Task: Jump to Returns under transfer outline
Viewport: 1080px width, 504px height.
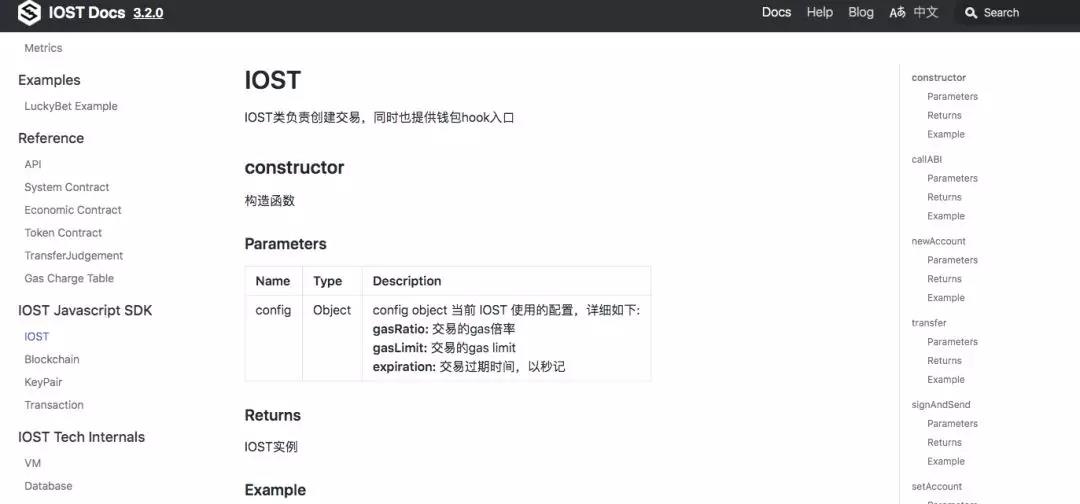Action: (944, 361)
